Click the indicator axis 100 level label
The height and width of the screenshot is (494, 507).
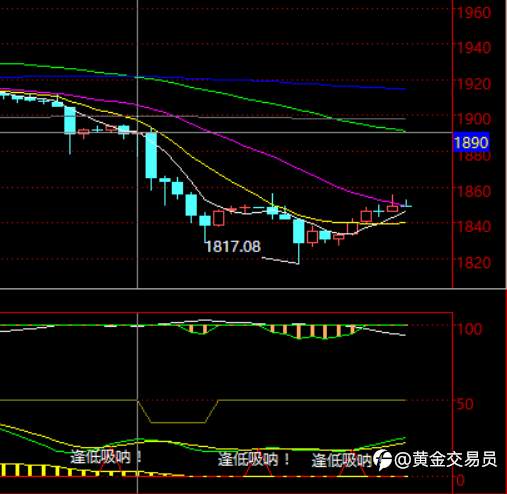click(470, 329)
